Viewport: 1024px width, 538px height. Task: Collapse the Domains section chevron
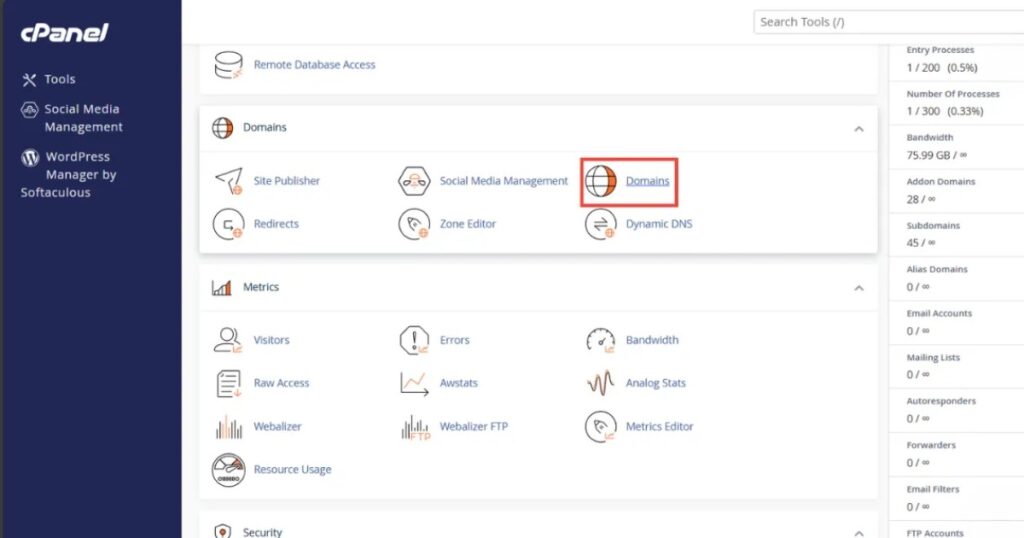point(858,128)
